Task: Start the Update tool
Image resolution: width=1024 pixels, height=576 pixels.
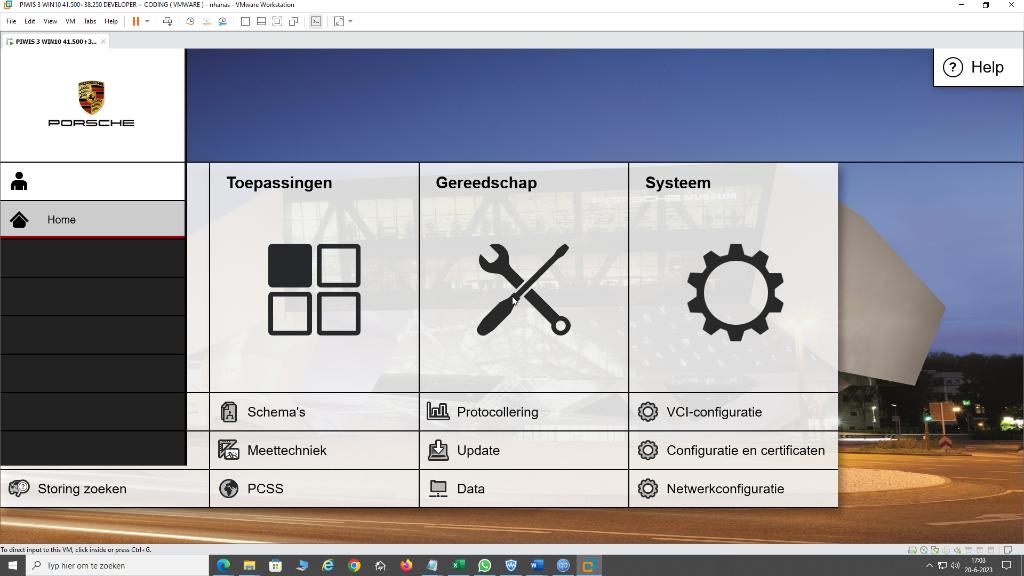Action: tap(478, 450)
